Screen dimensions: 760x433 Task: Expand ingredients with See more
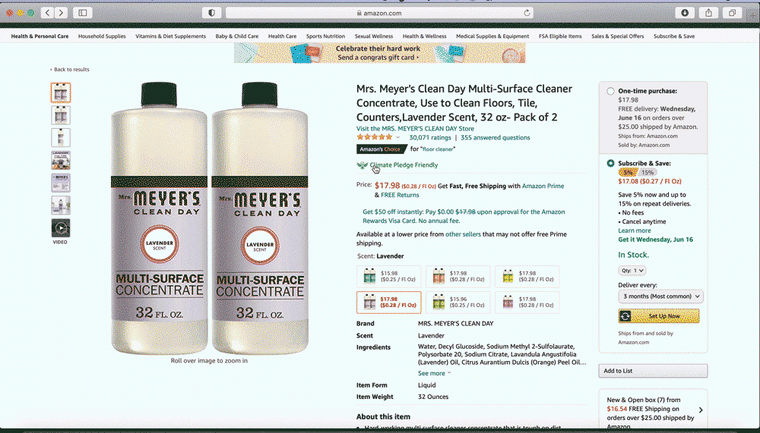coord(434,373)
